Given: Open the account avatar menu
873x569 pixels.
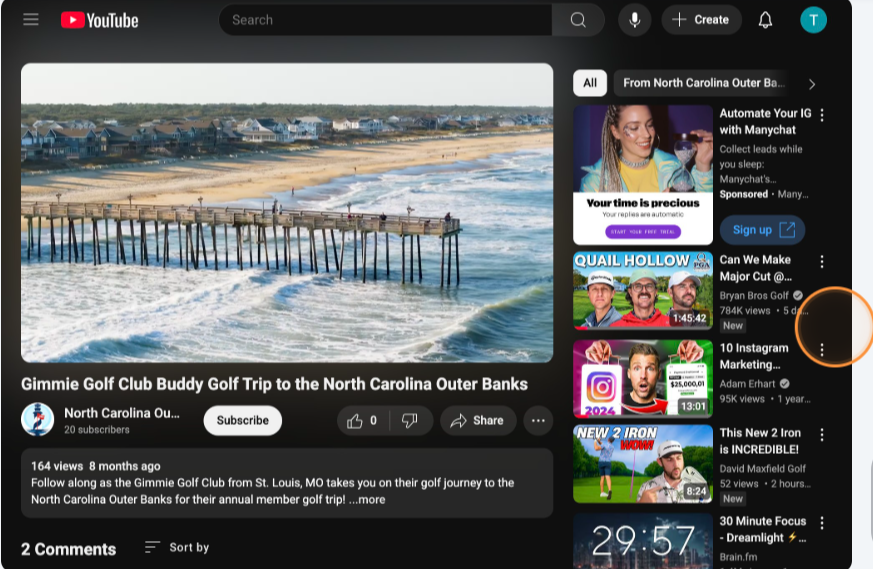Looking at the screenshot, I should point(813,20).
